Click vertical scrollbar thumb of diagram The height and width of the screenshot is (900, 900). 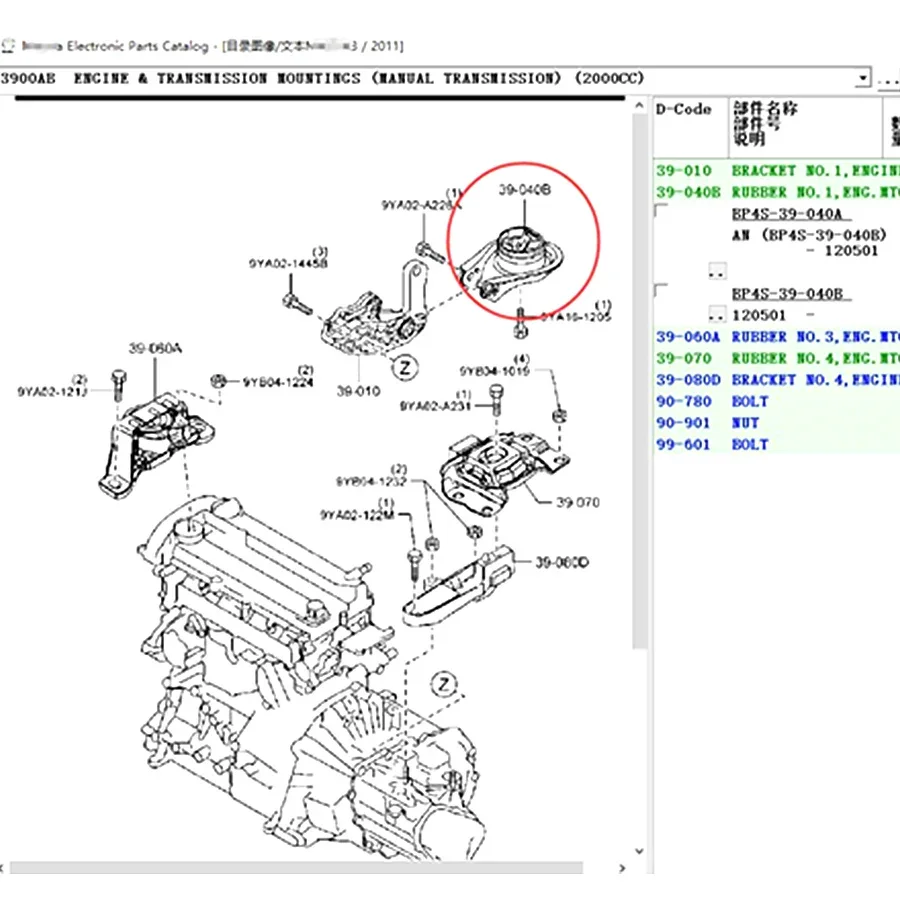639,382
